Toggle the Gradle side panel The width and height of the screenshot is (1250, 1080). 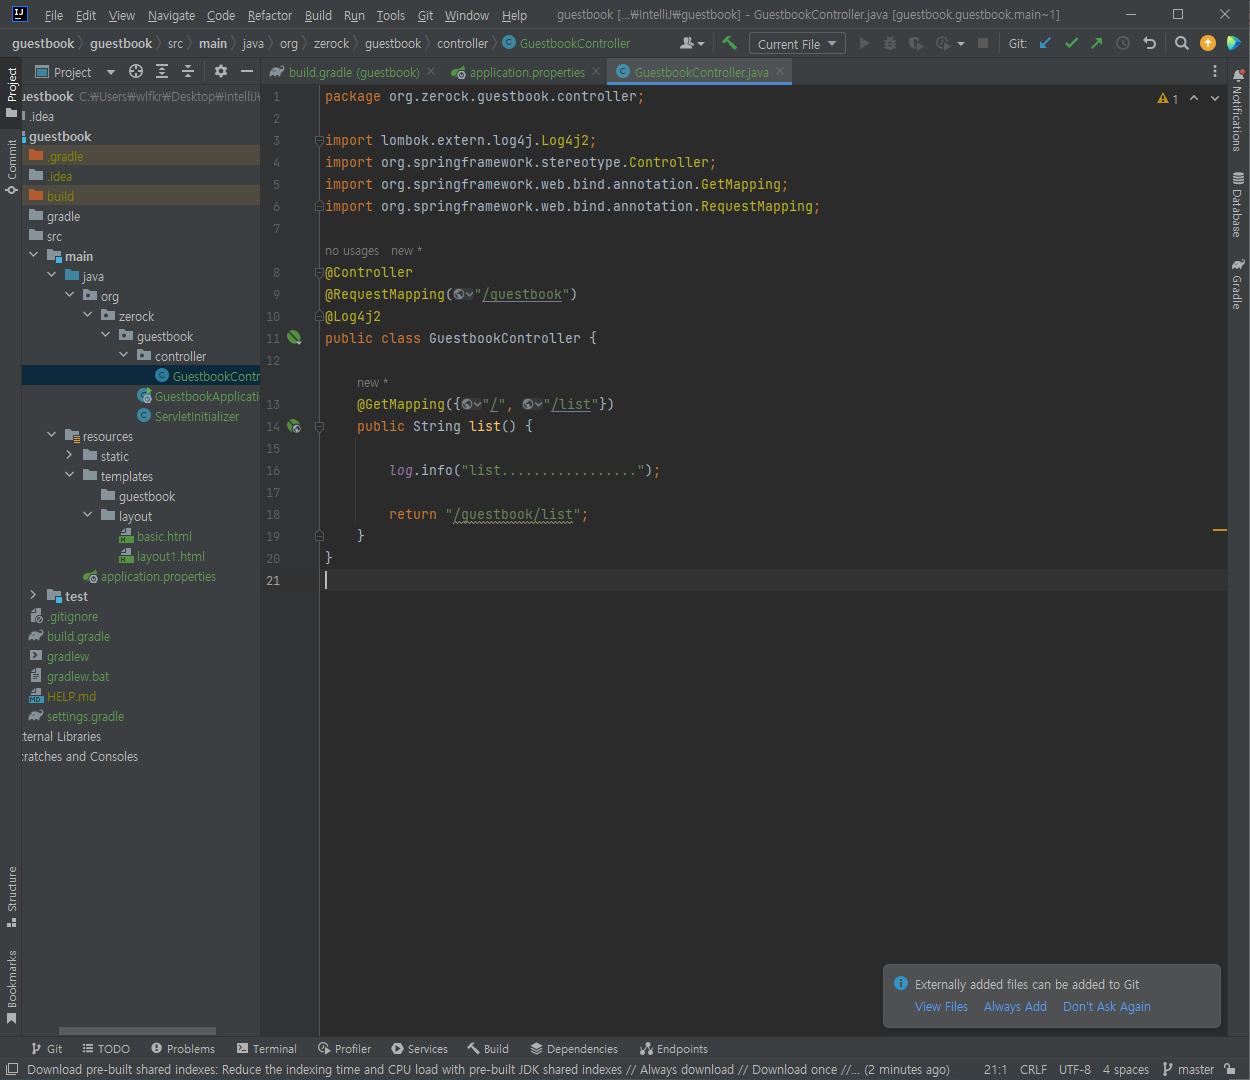[1238, 284]
